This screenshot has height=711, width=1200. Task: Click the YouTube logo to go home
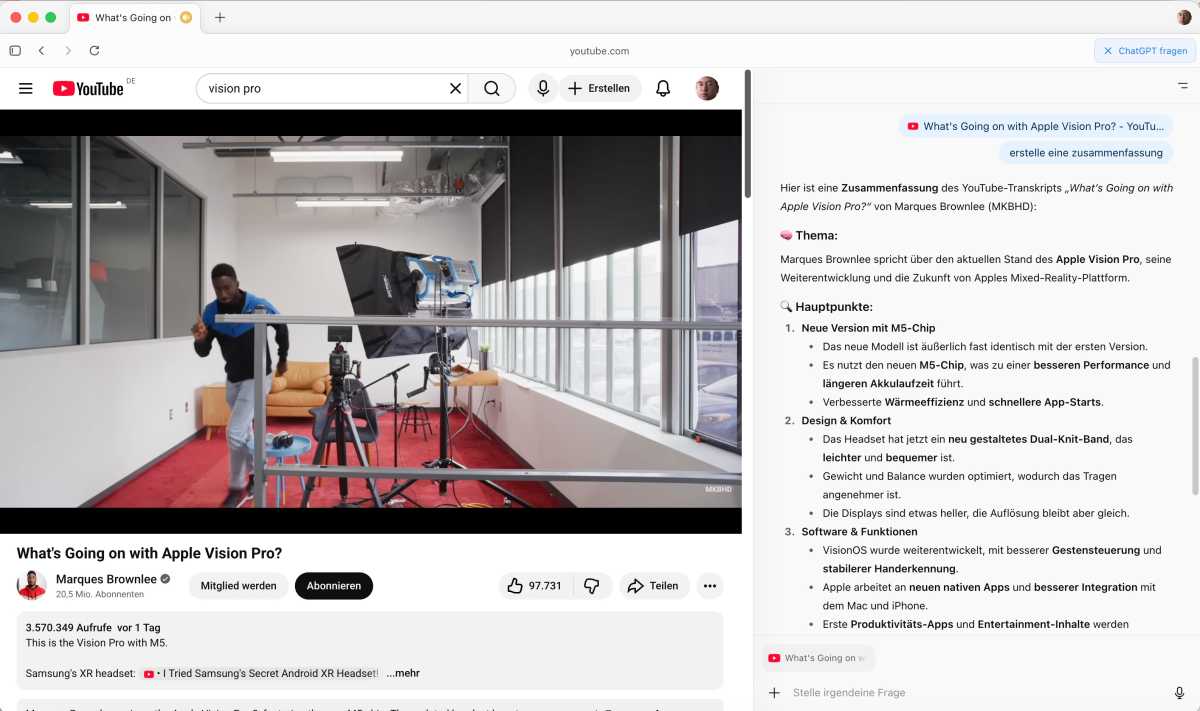(x=89, y=88)
